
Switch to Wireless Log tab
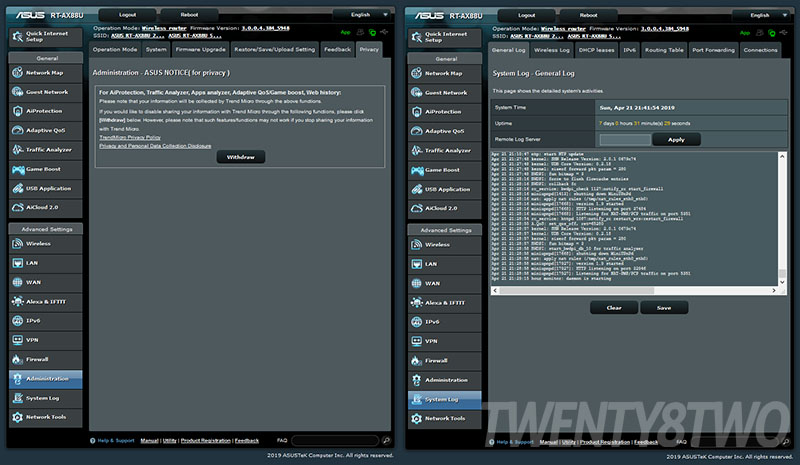coord(552,50)
